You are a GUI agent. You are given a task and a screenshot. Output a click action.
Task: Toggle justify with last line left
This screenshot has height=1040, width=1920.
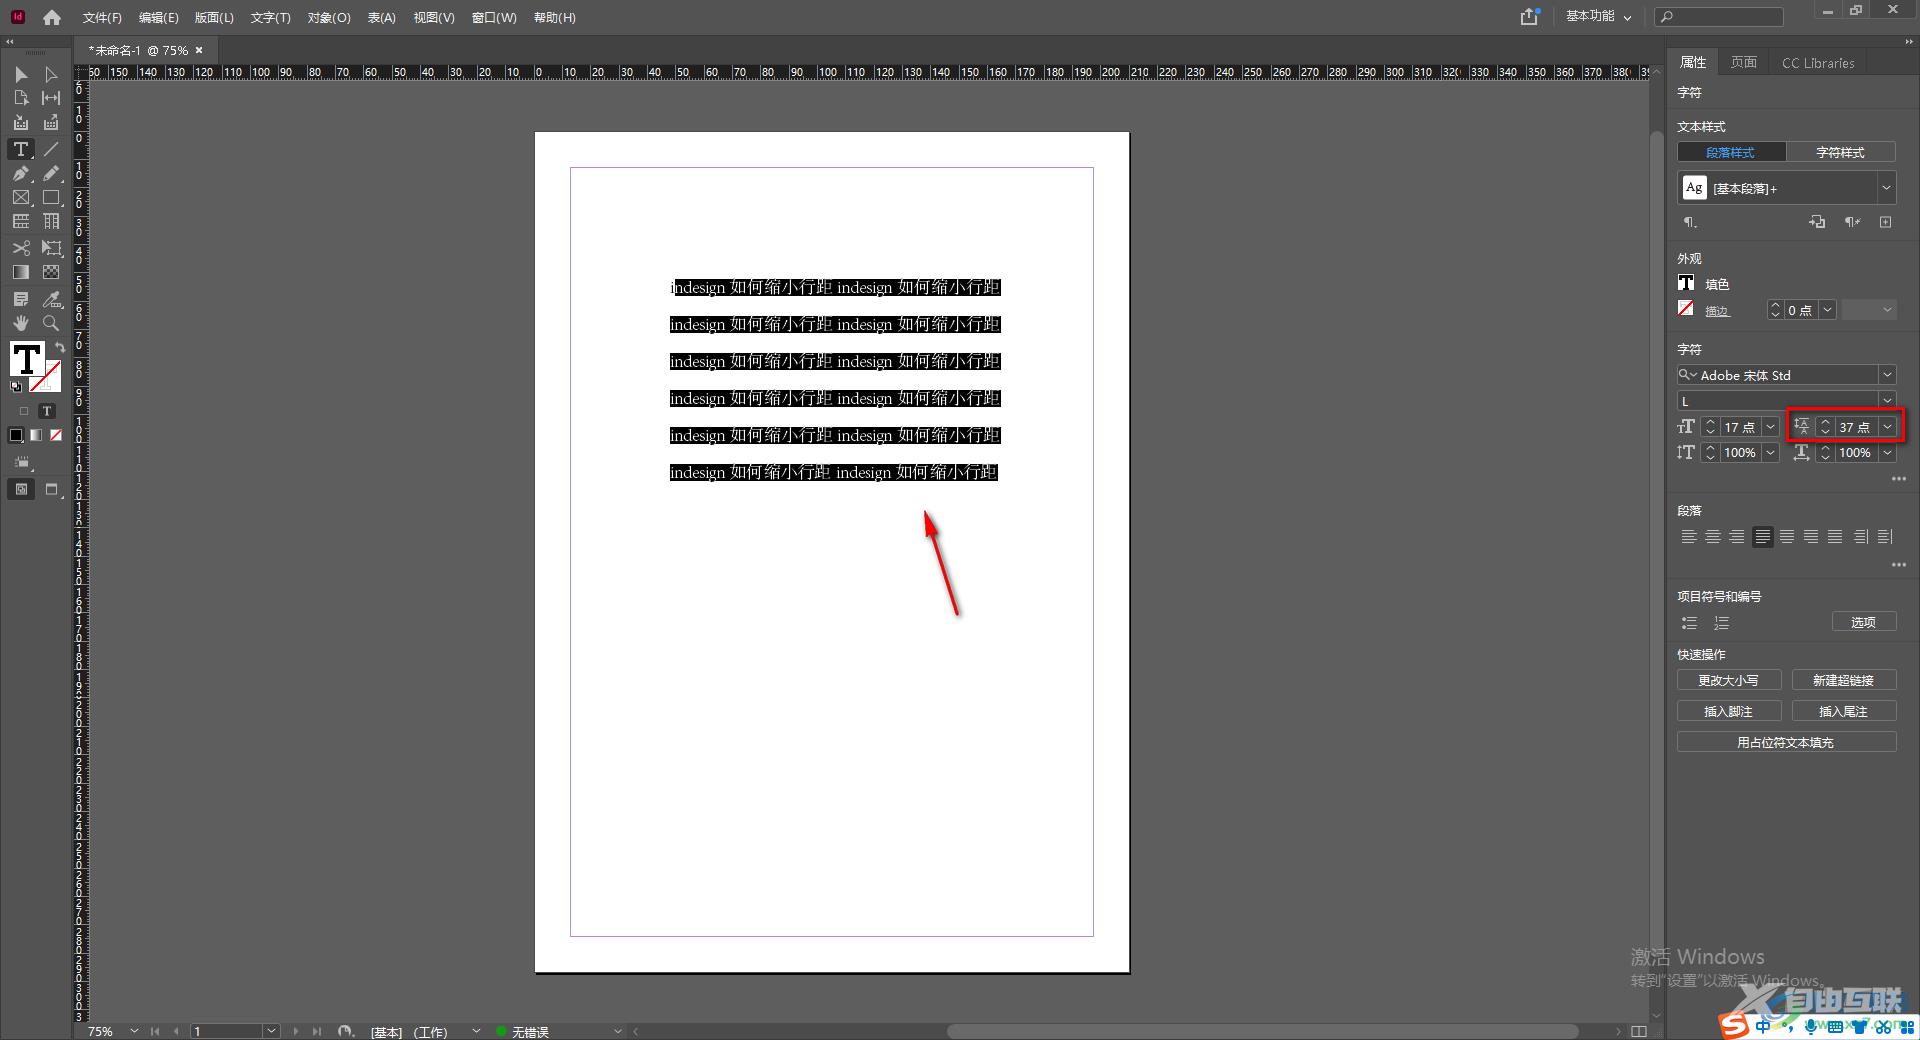coord(1763,537)
